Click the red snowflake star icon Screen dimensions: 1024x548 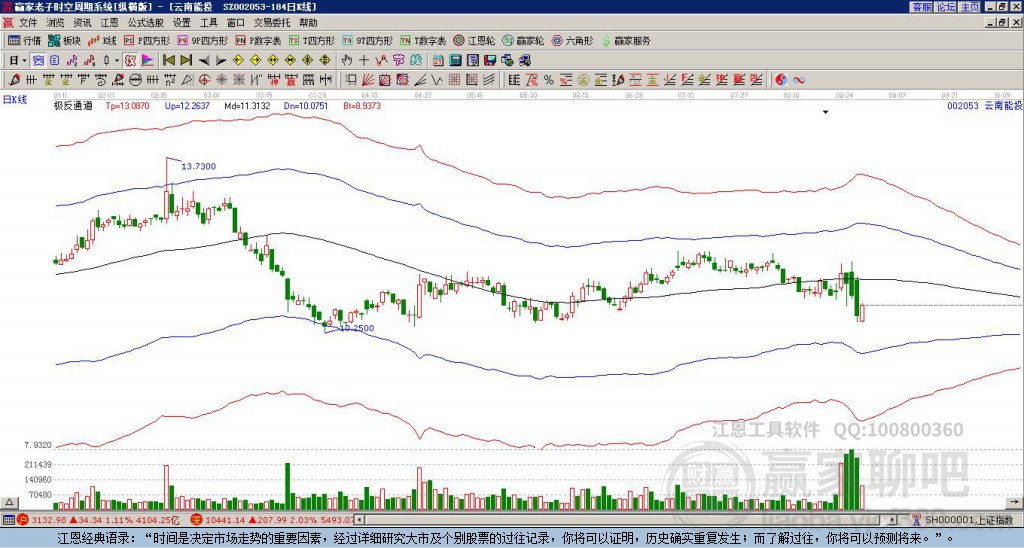tap(221, 80)
